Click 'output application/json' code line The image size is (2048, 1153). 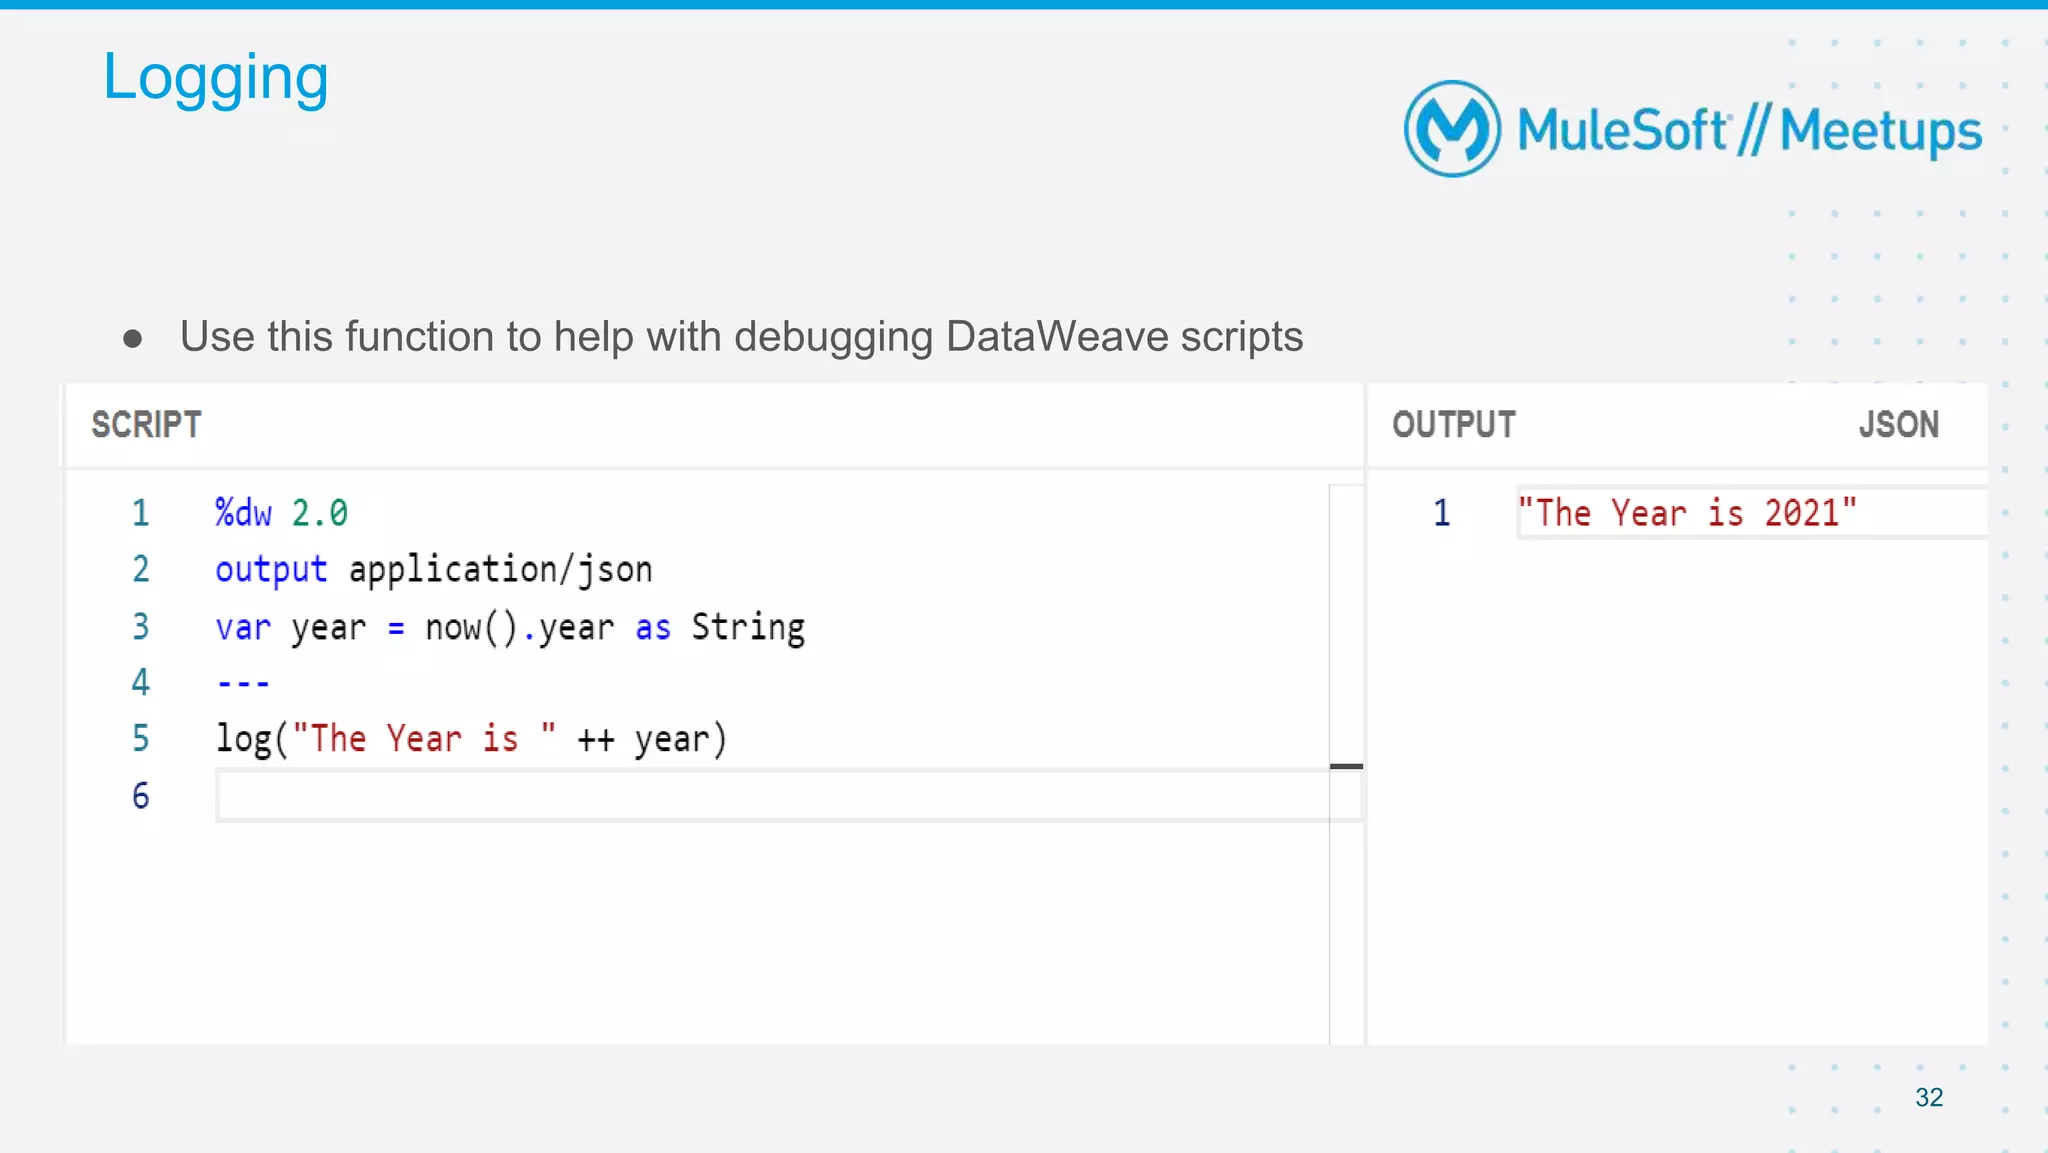(433, 570)
